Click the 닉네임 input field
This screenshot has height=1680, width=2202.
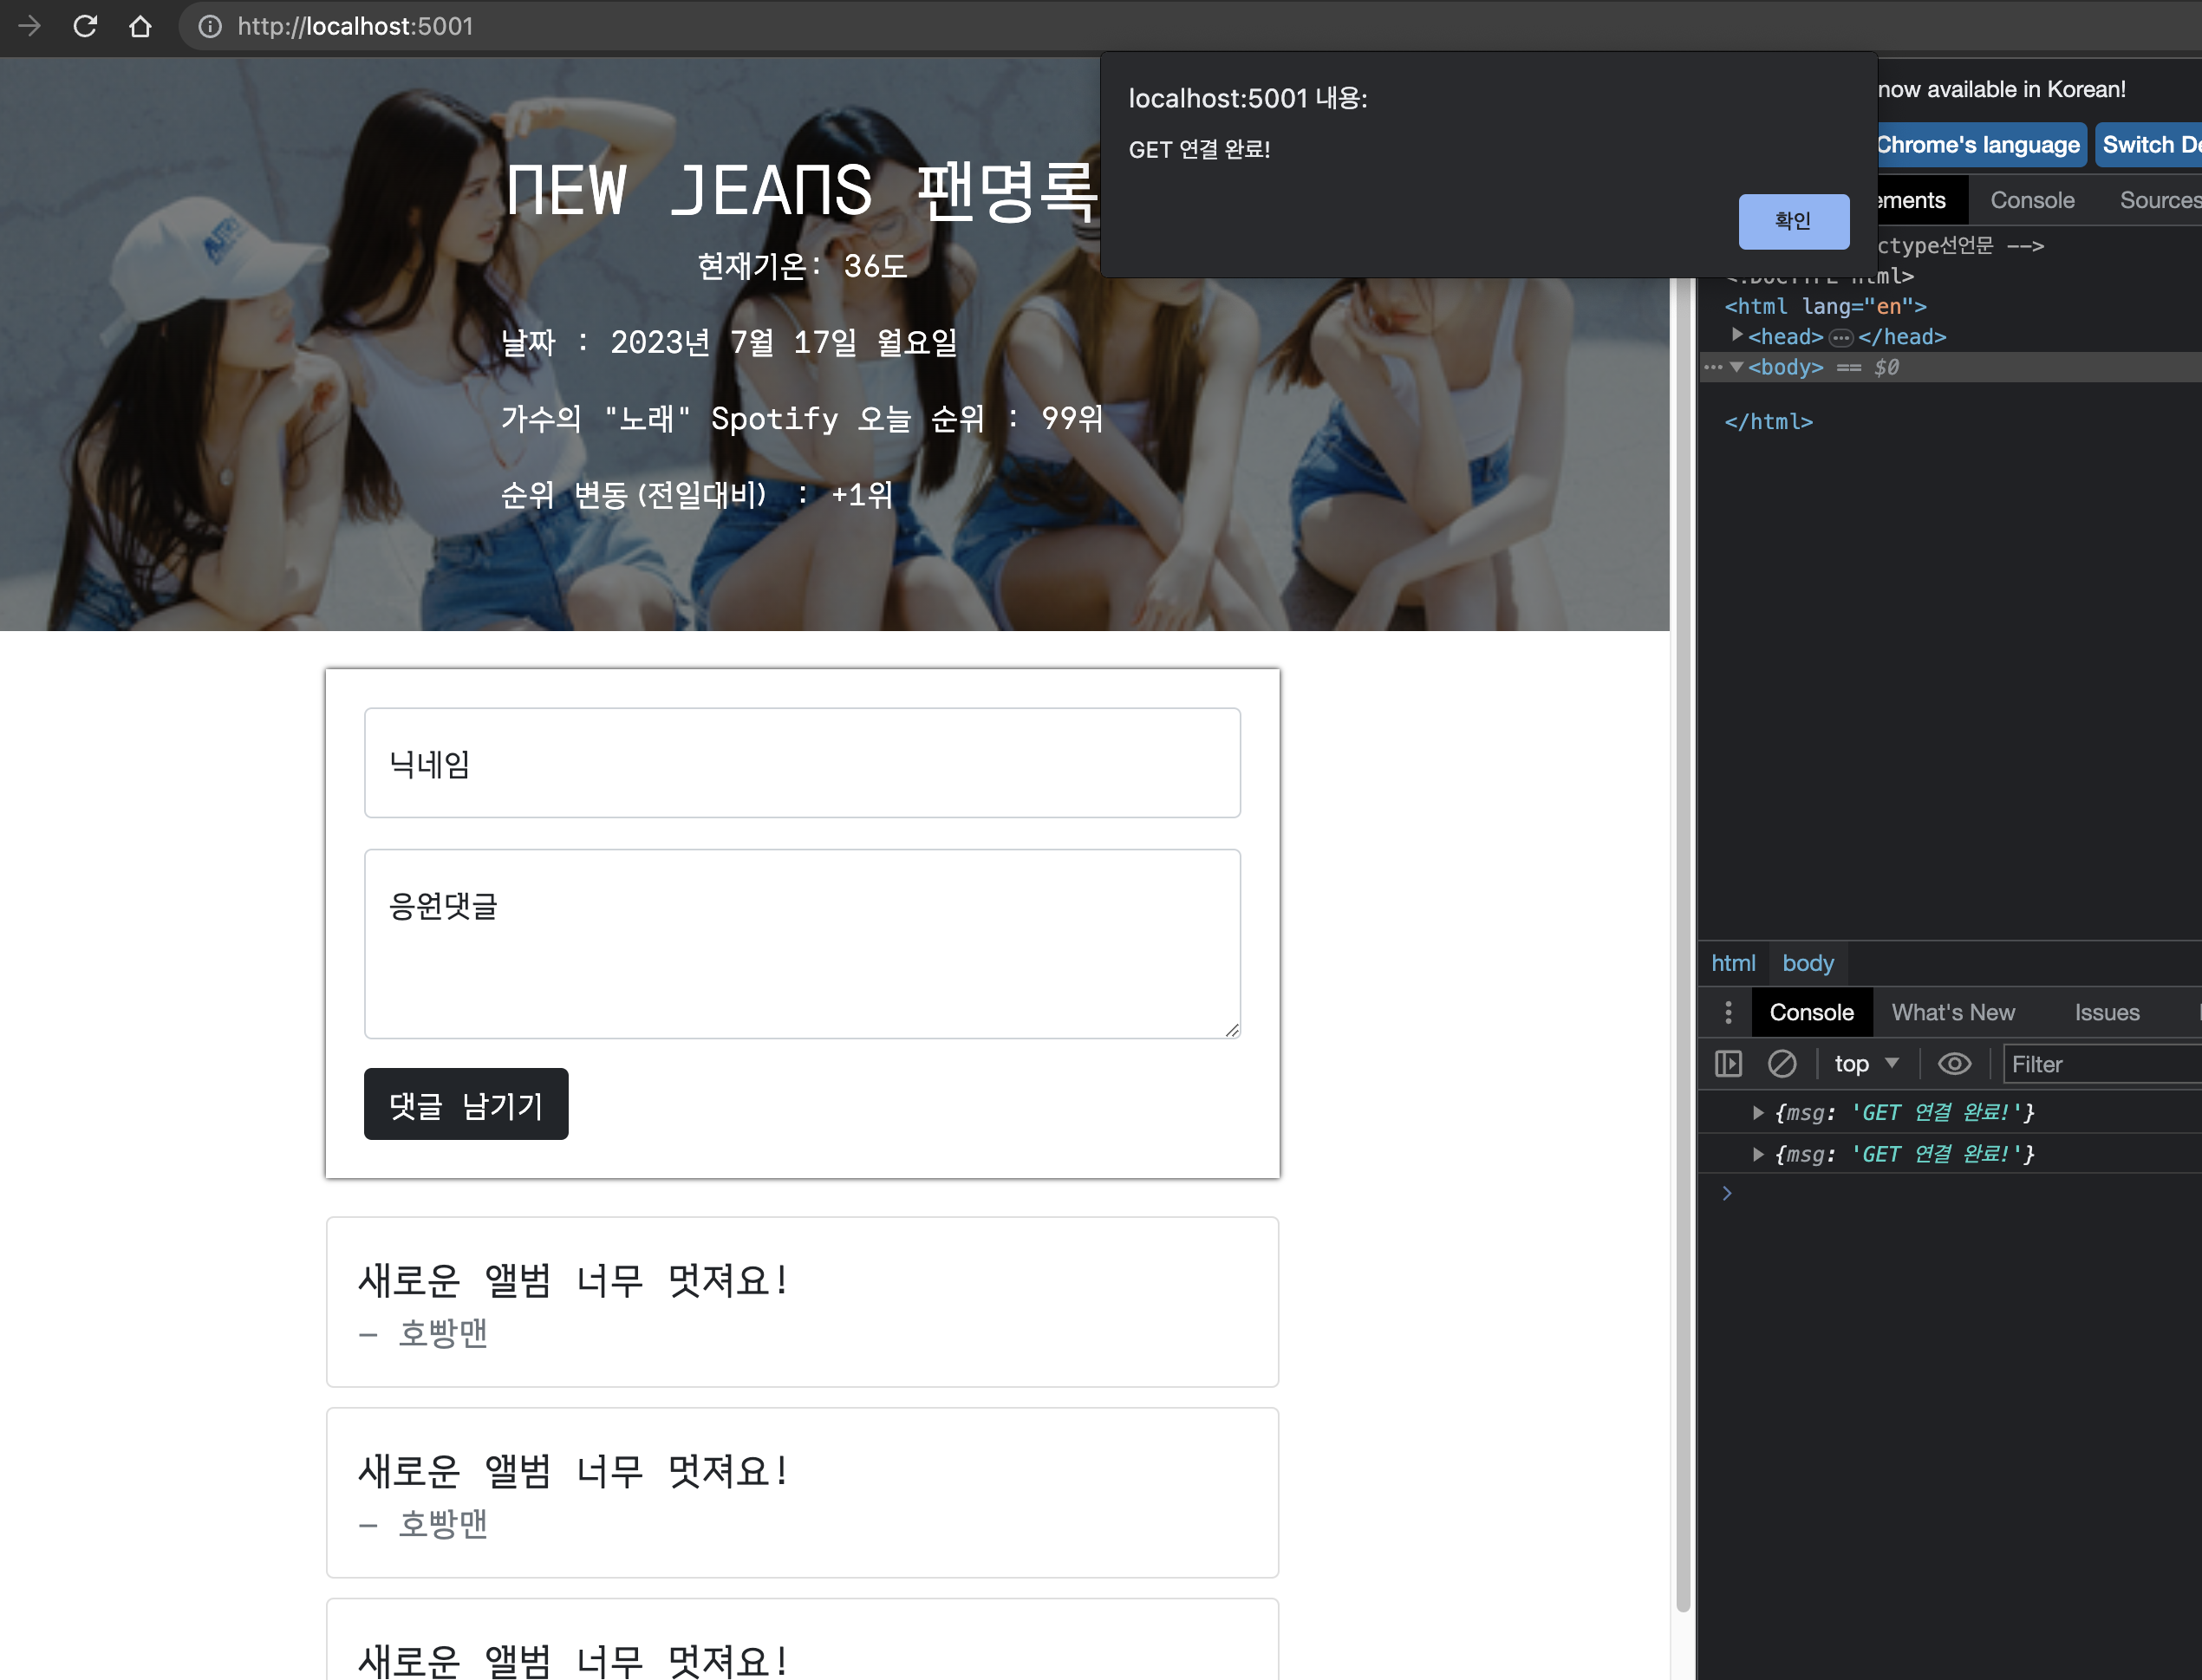802,763
